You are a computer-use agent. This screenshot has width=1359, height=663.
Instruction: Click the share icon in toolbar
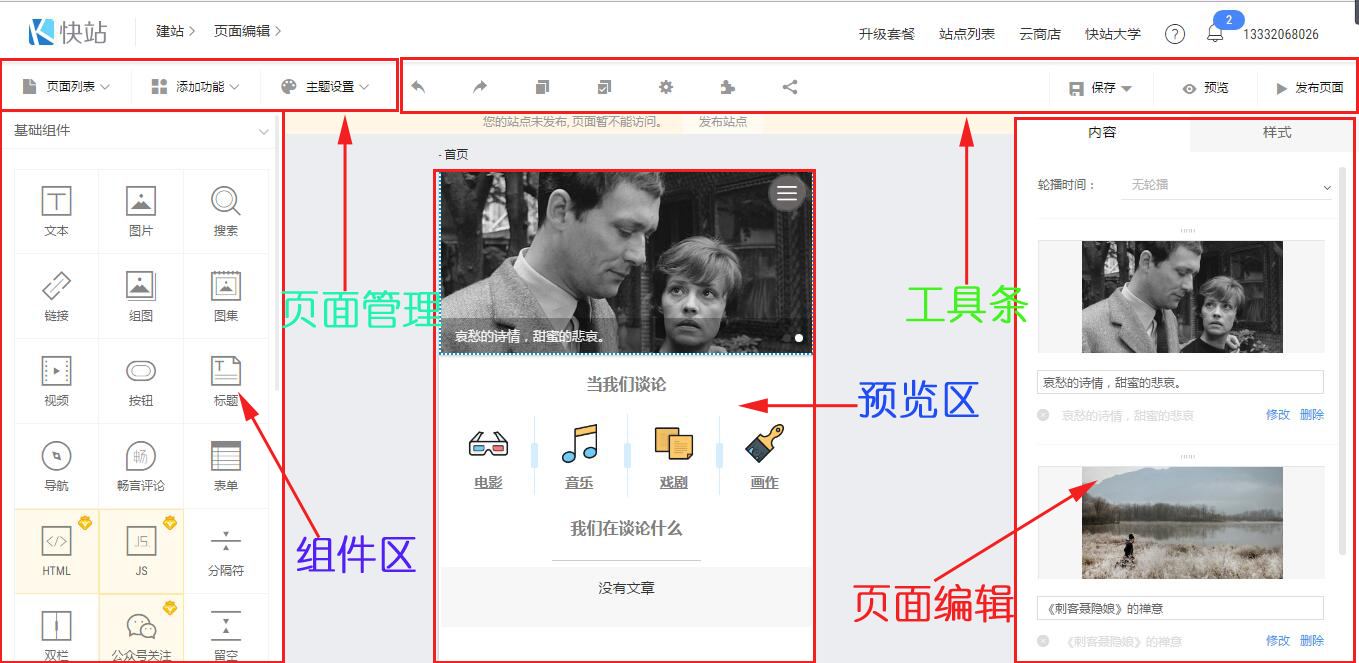coord(790,87)
